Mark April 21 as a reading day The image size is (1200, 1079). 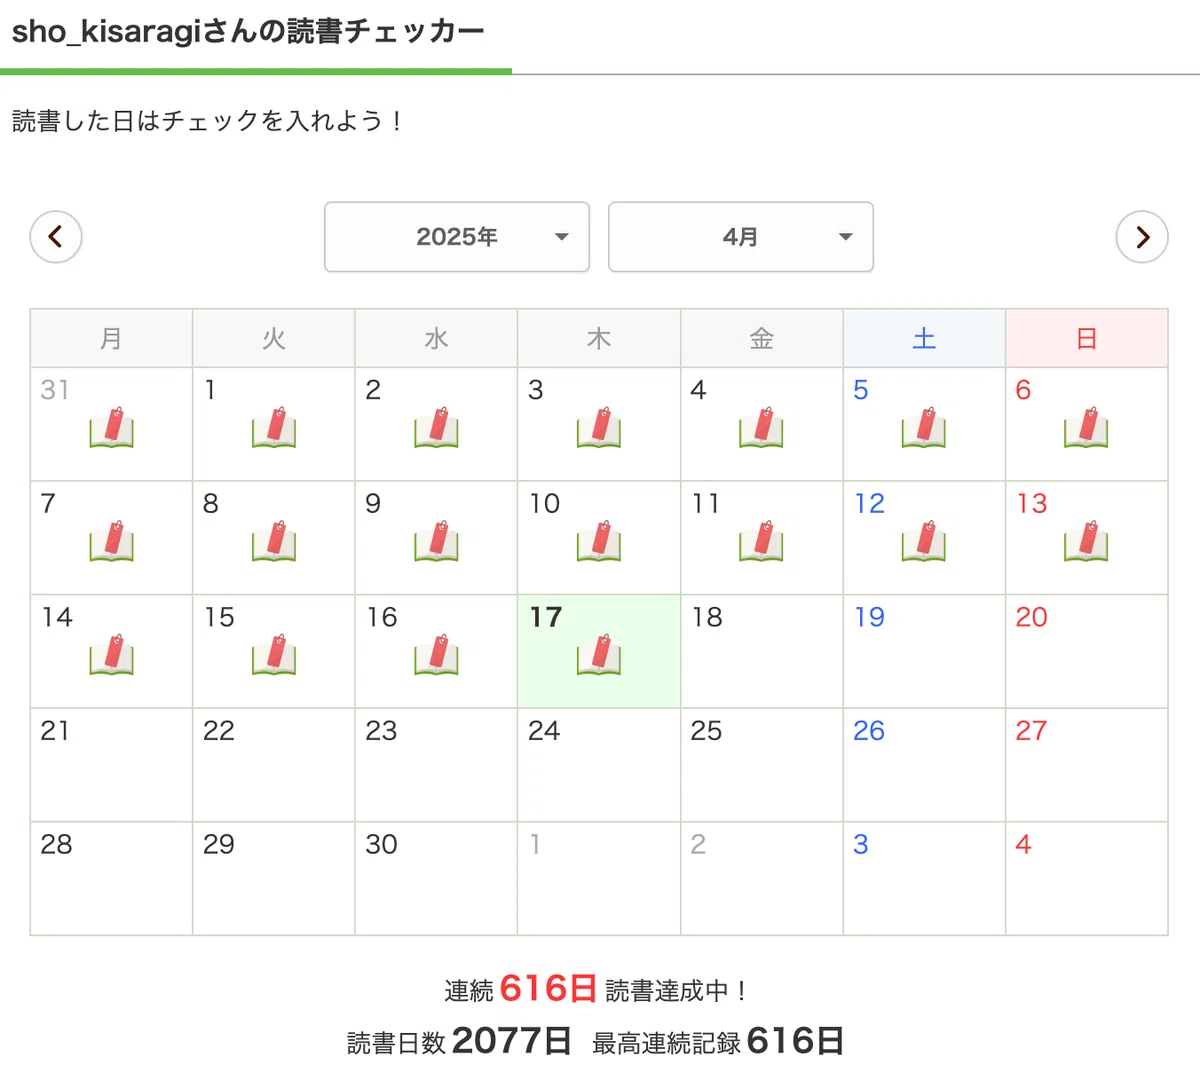pos(111,765)
